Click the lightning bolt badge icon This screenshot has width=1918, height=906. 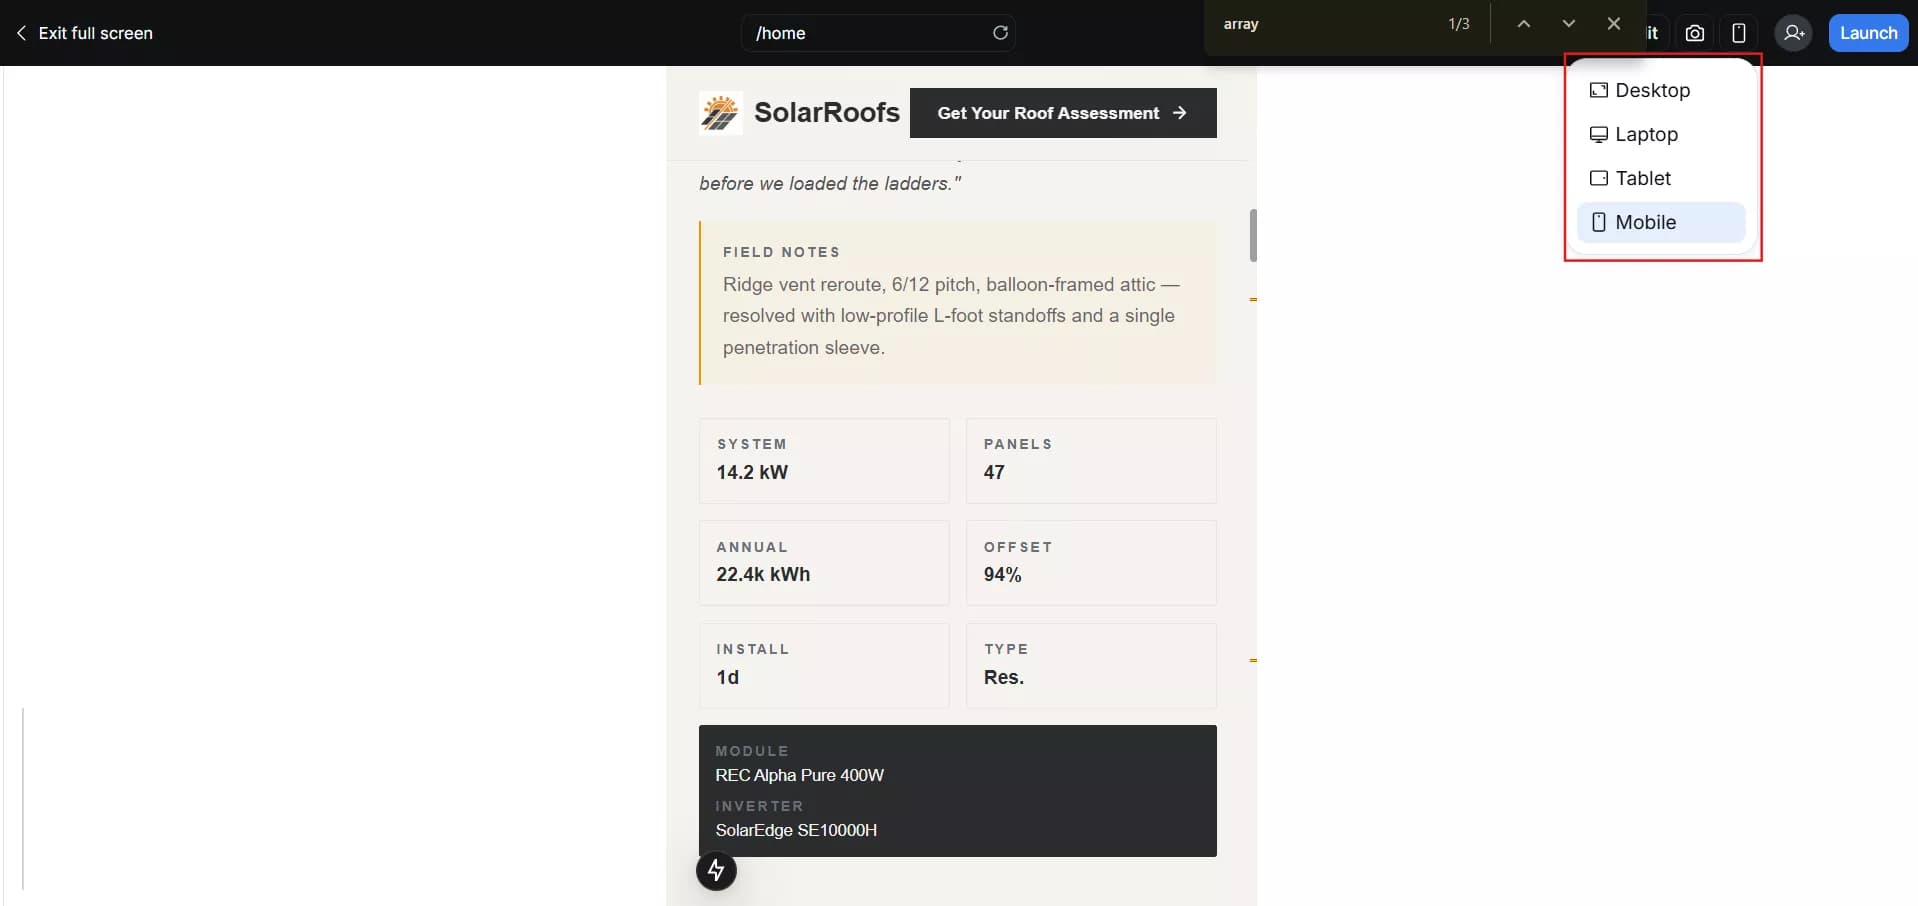click(x=716, y=870)
